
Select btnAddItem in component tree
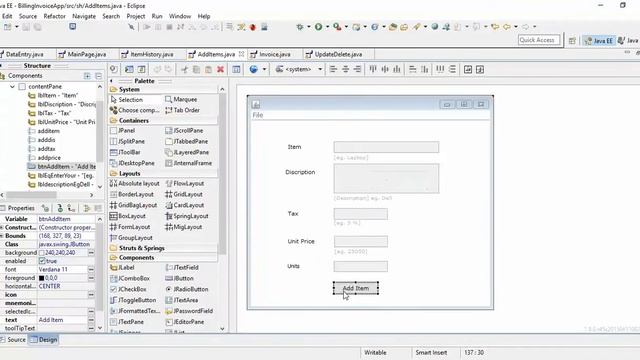62,167
